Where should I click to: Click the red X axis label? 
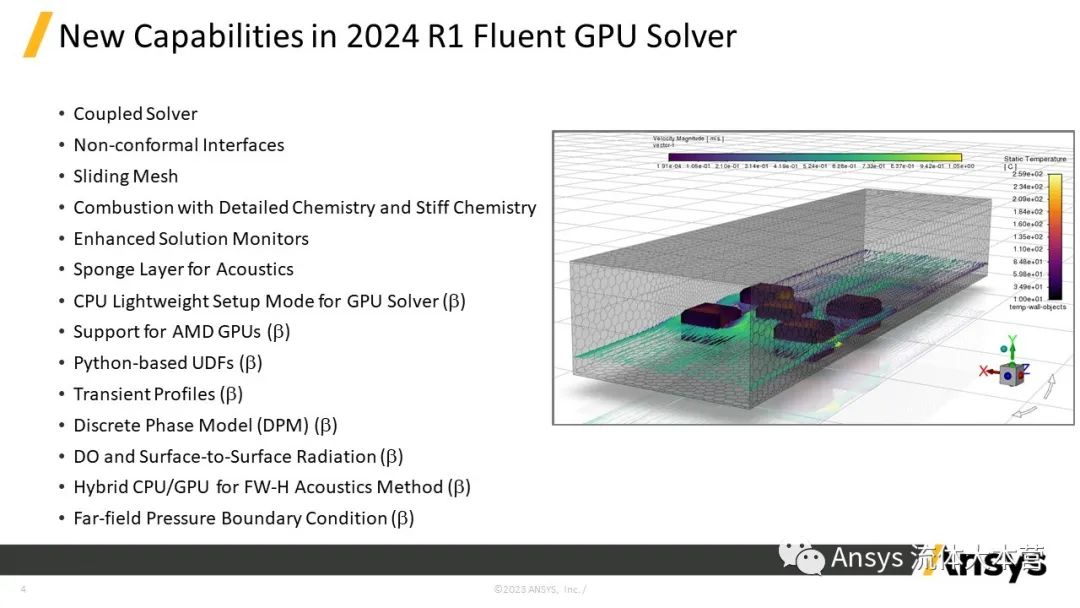click(984, 371)
